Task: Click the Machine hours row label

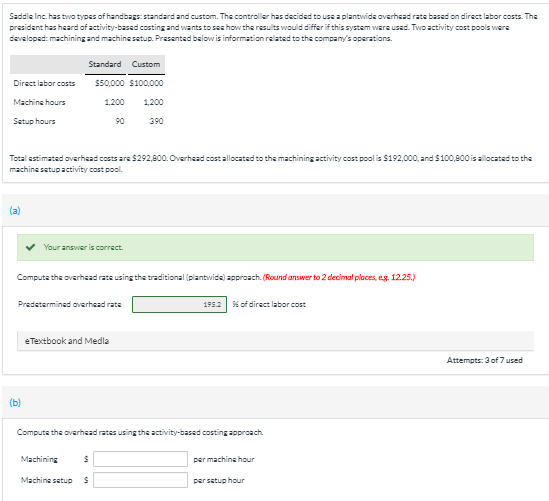Action: (x=39, y=102)
